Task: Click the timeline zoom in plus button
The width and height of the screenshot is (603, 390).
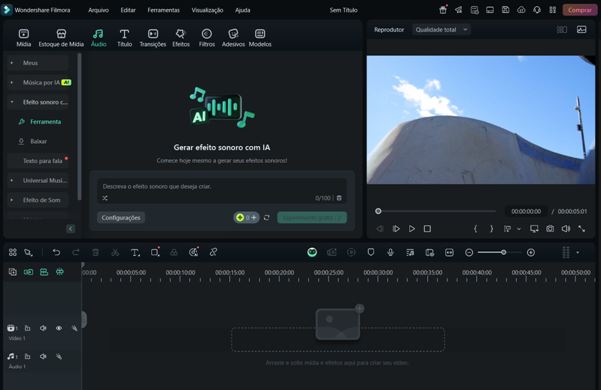Action: click(x=531, y=253)
